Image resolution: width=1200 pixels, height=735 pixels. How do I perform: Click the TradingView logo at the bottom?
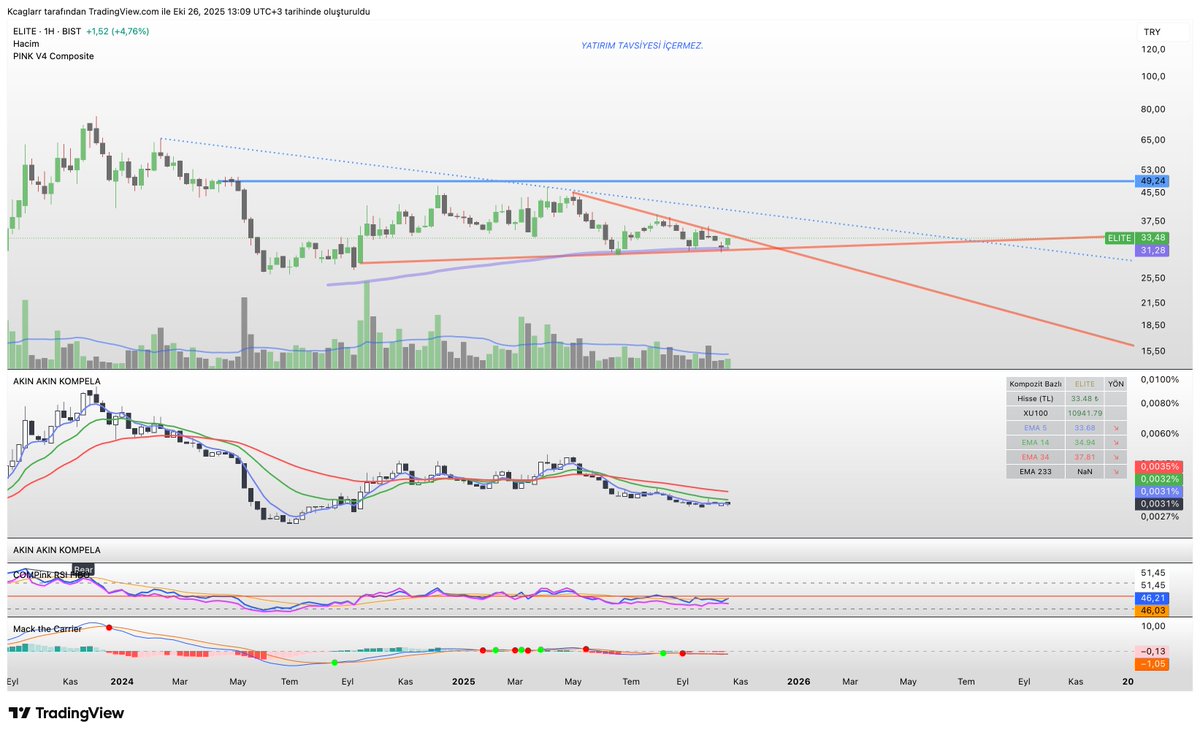tap(66, 713)
